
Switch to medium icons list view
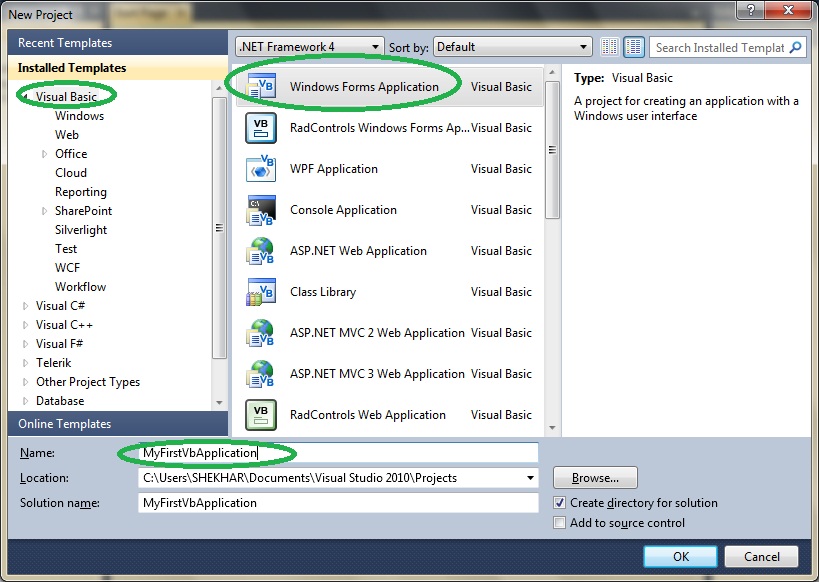[634, 47]
